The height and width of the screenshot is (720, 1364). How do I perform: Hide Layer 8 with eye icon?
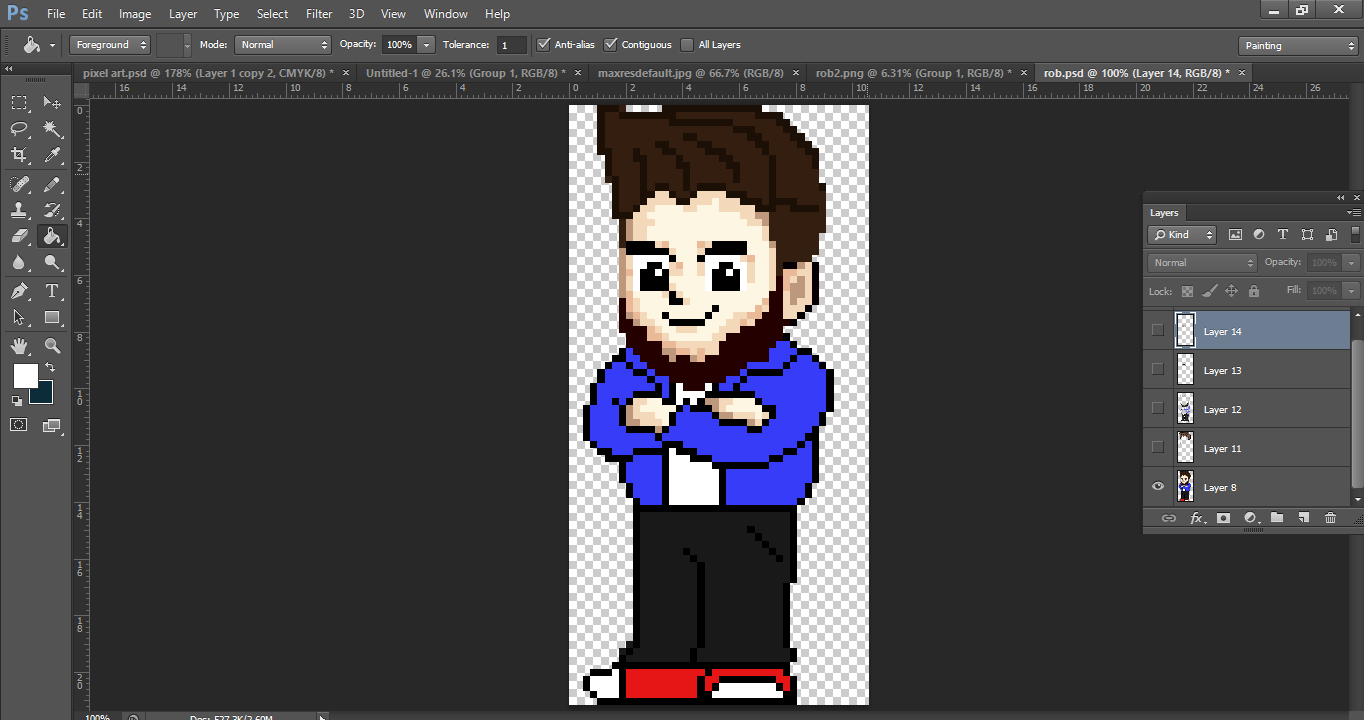[1158, 487]
